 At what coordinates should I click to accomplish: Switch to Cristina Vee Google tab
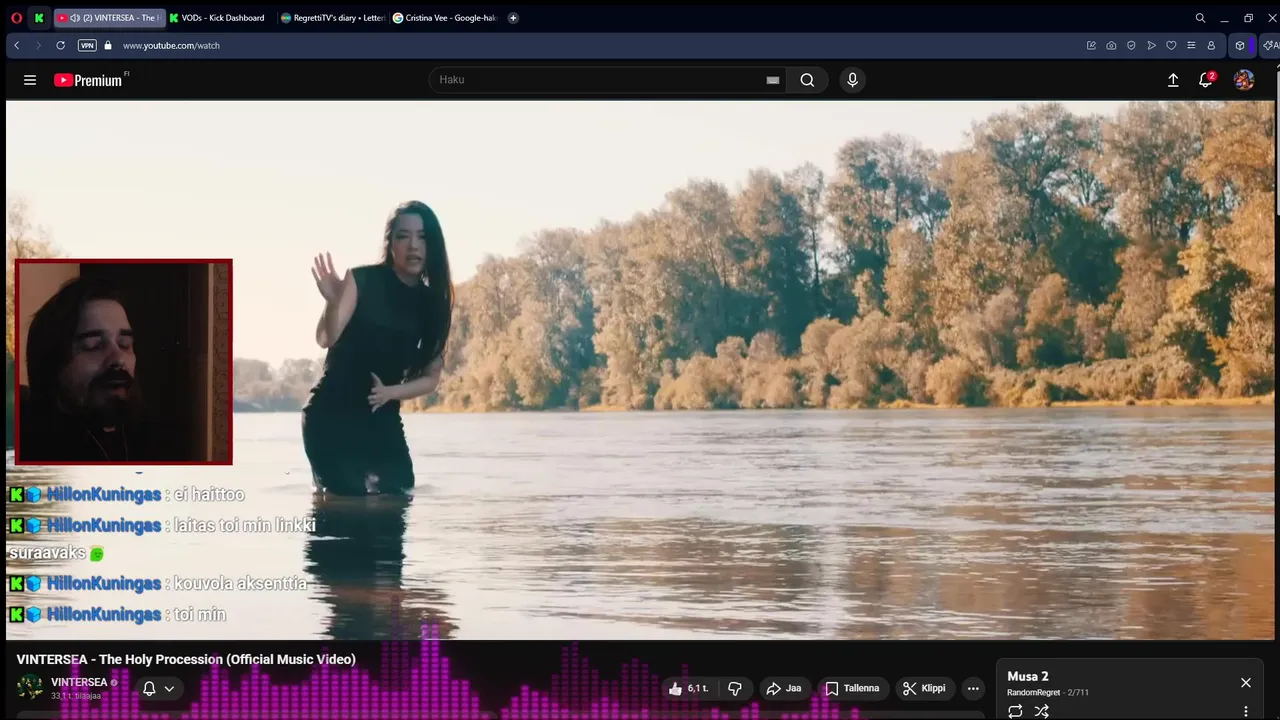(445, 18)
